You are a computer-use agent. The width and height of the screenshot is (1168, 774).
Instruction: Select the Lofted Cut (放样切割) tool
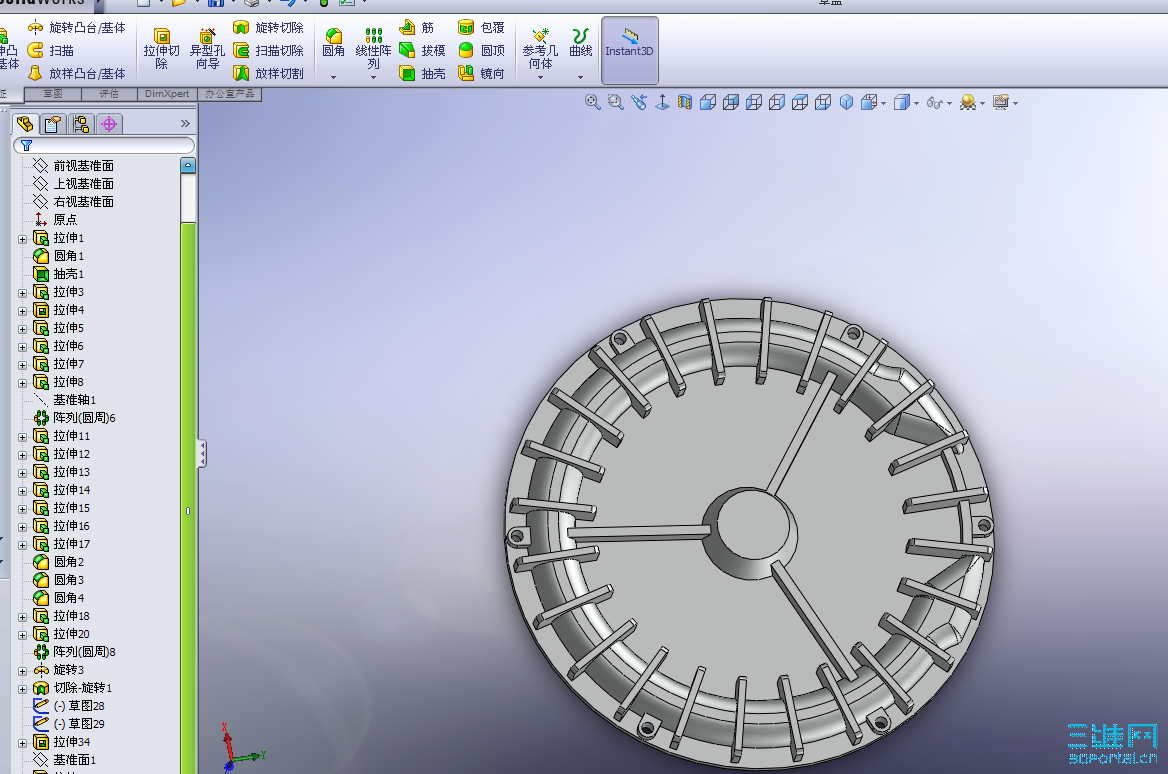pyautogui.click(x=268, y=74)
